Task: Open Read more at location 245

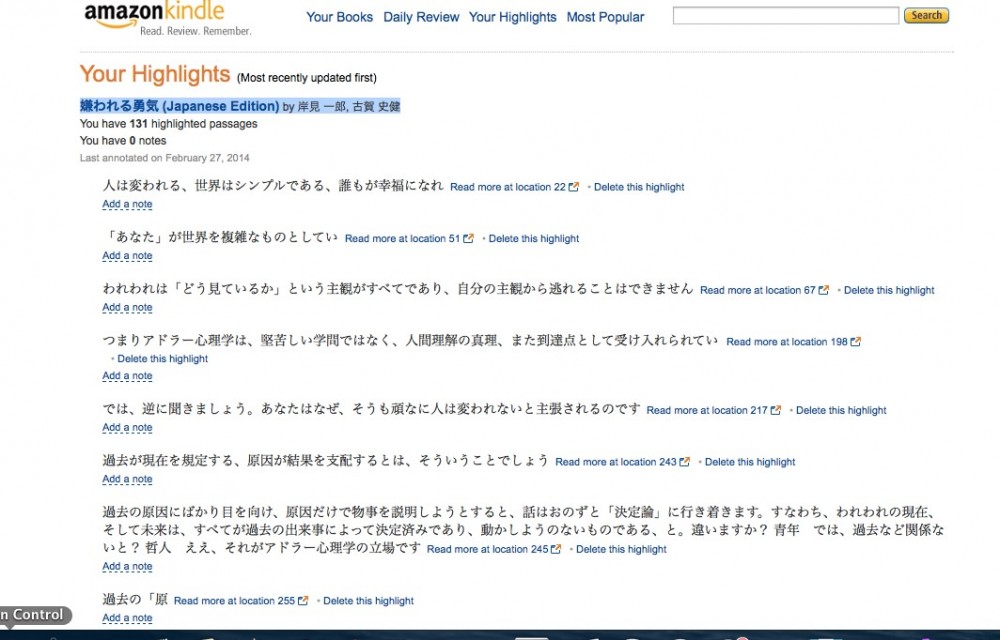Action: [487, 549]
